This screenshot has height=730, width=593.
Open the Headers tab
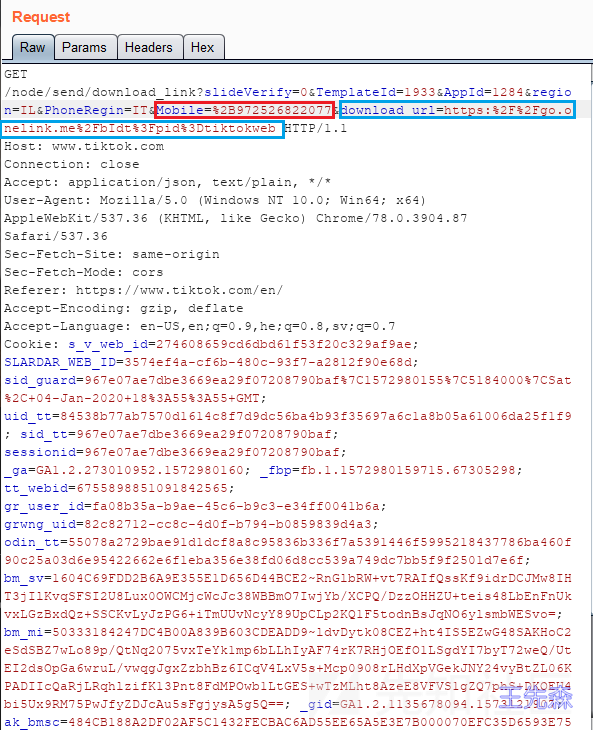(149, 47)
